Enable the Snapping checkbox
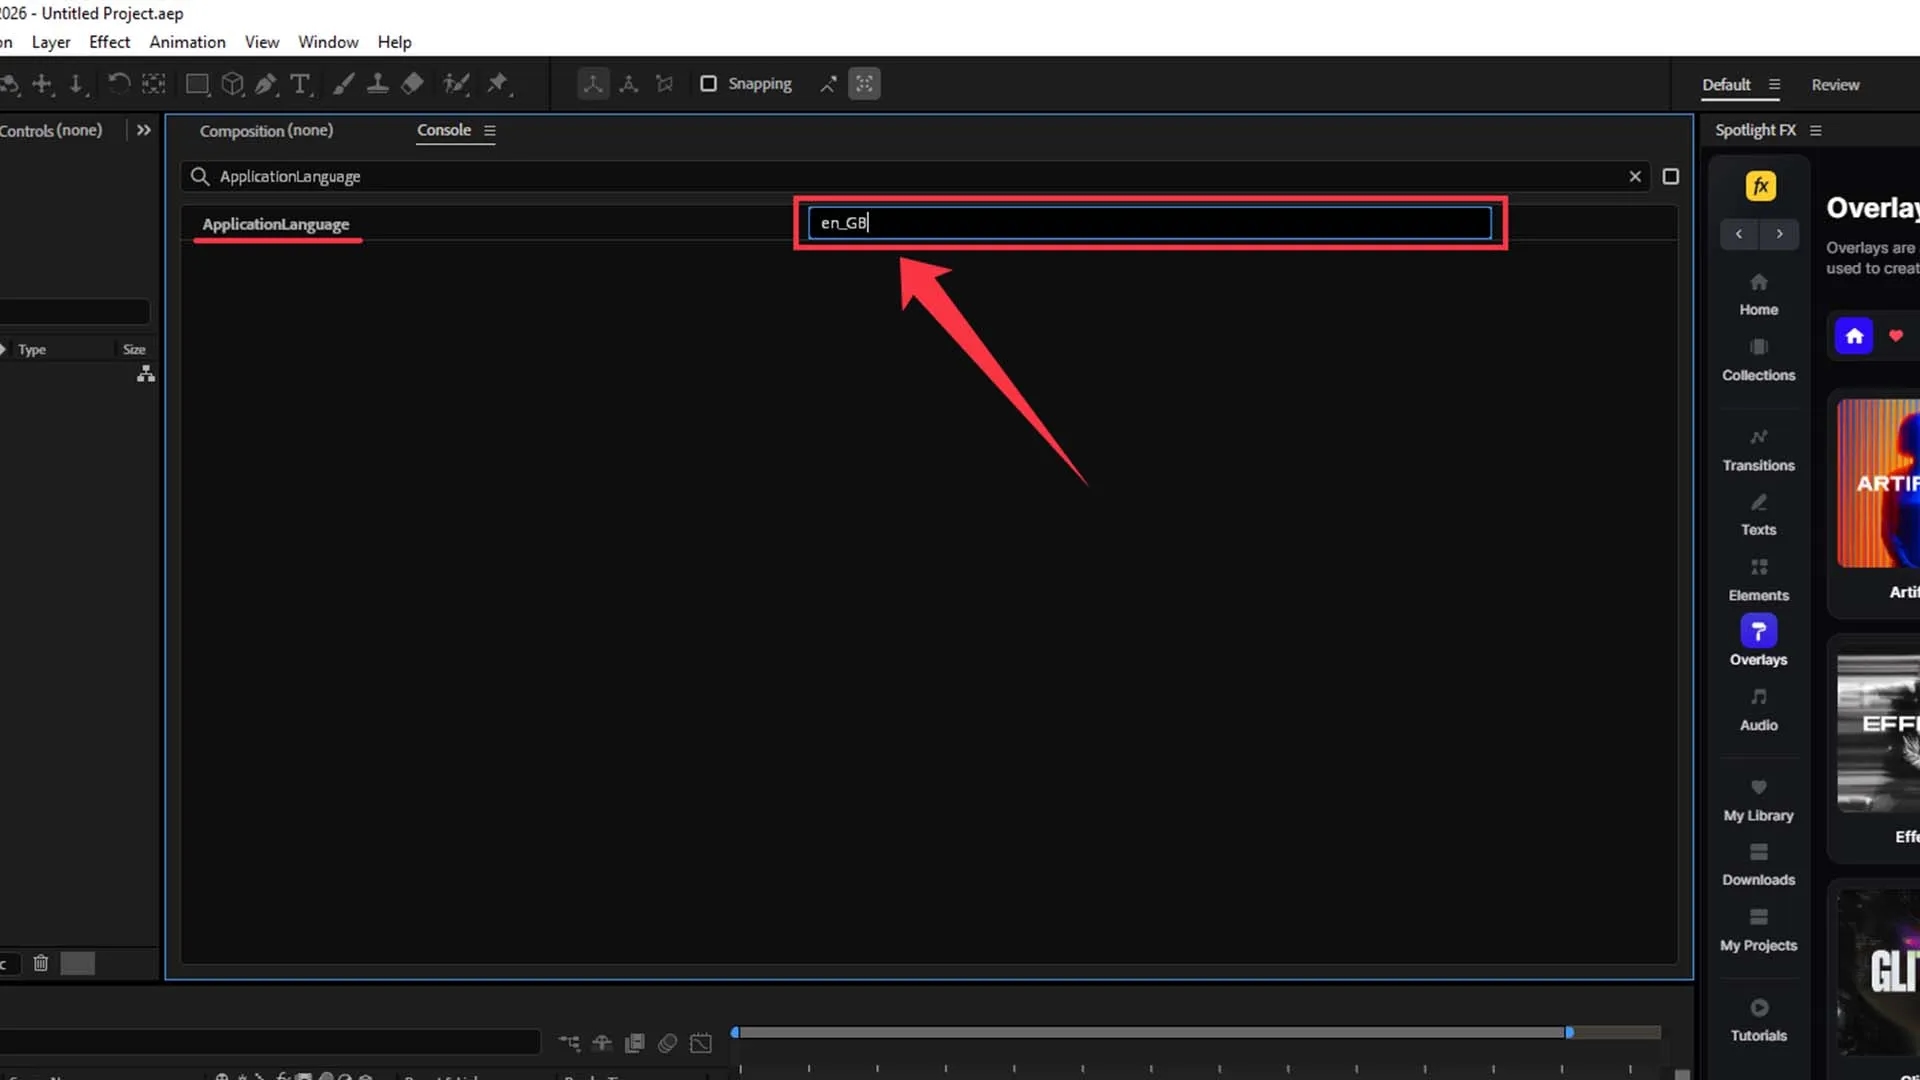 click(x=708, y=84)
